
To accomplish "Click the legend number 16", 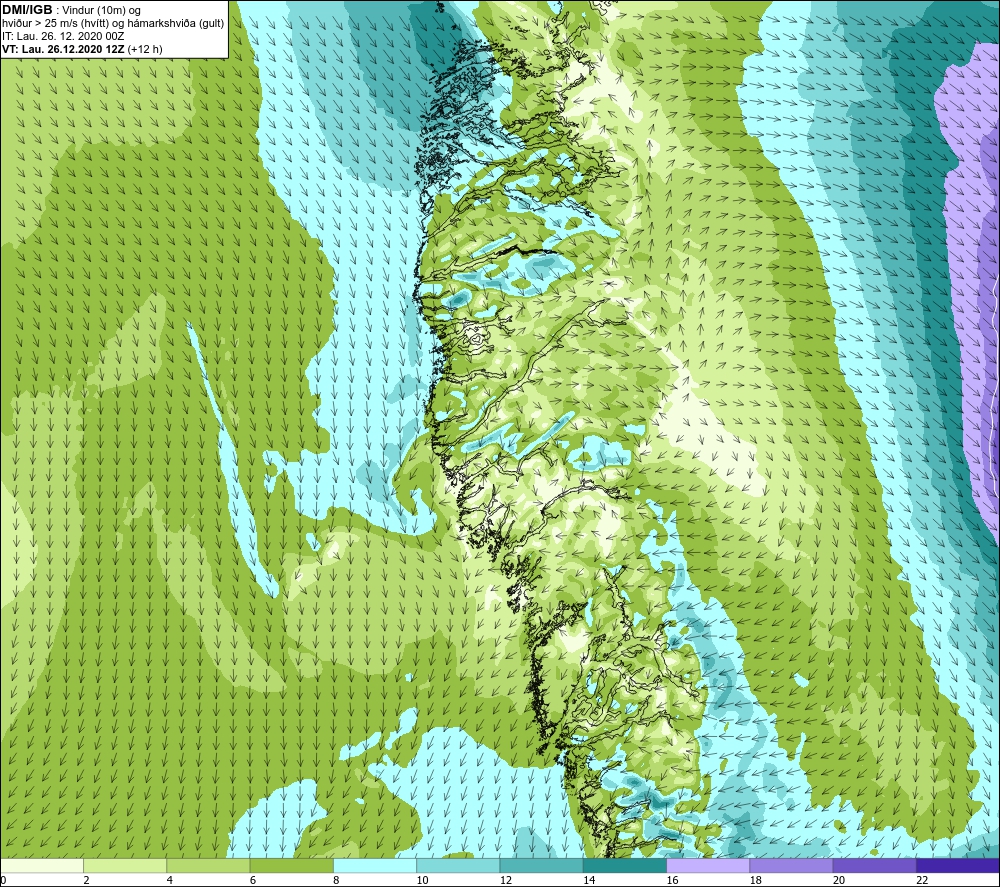I will [672, 880].
